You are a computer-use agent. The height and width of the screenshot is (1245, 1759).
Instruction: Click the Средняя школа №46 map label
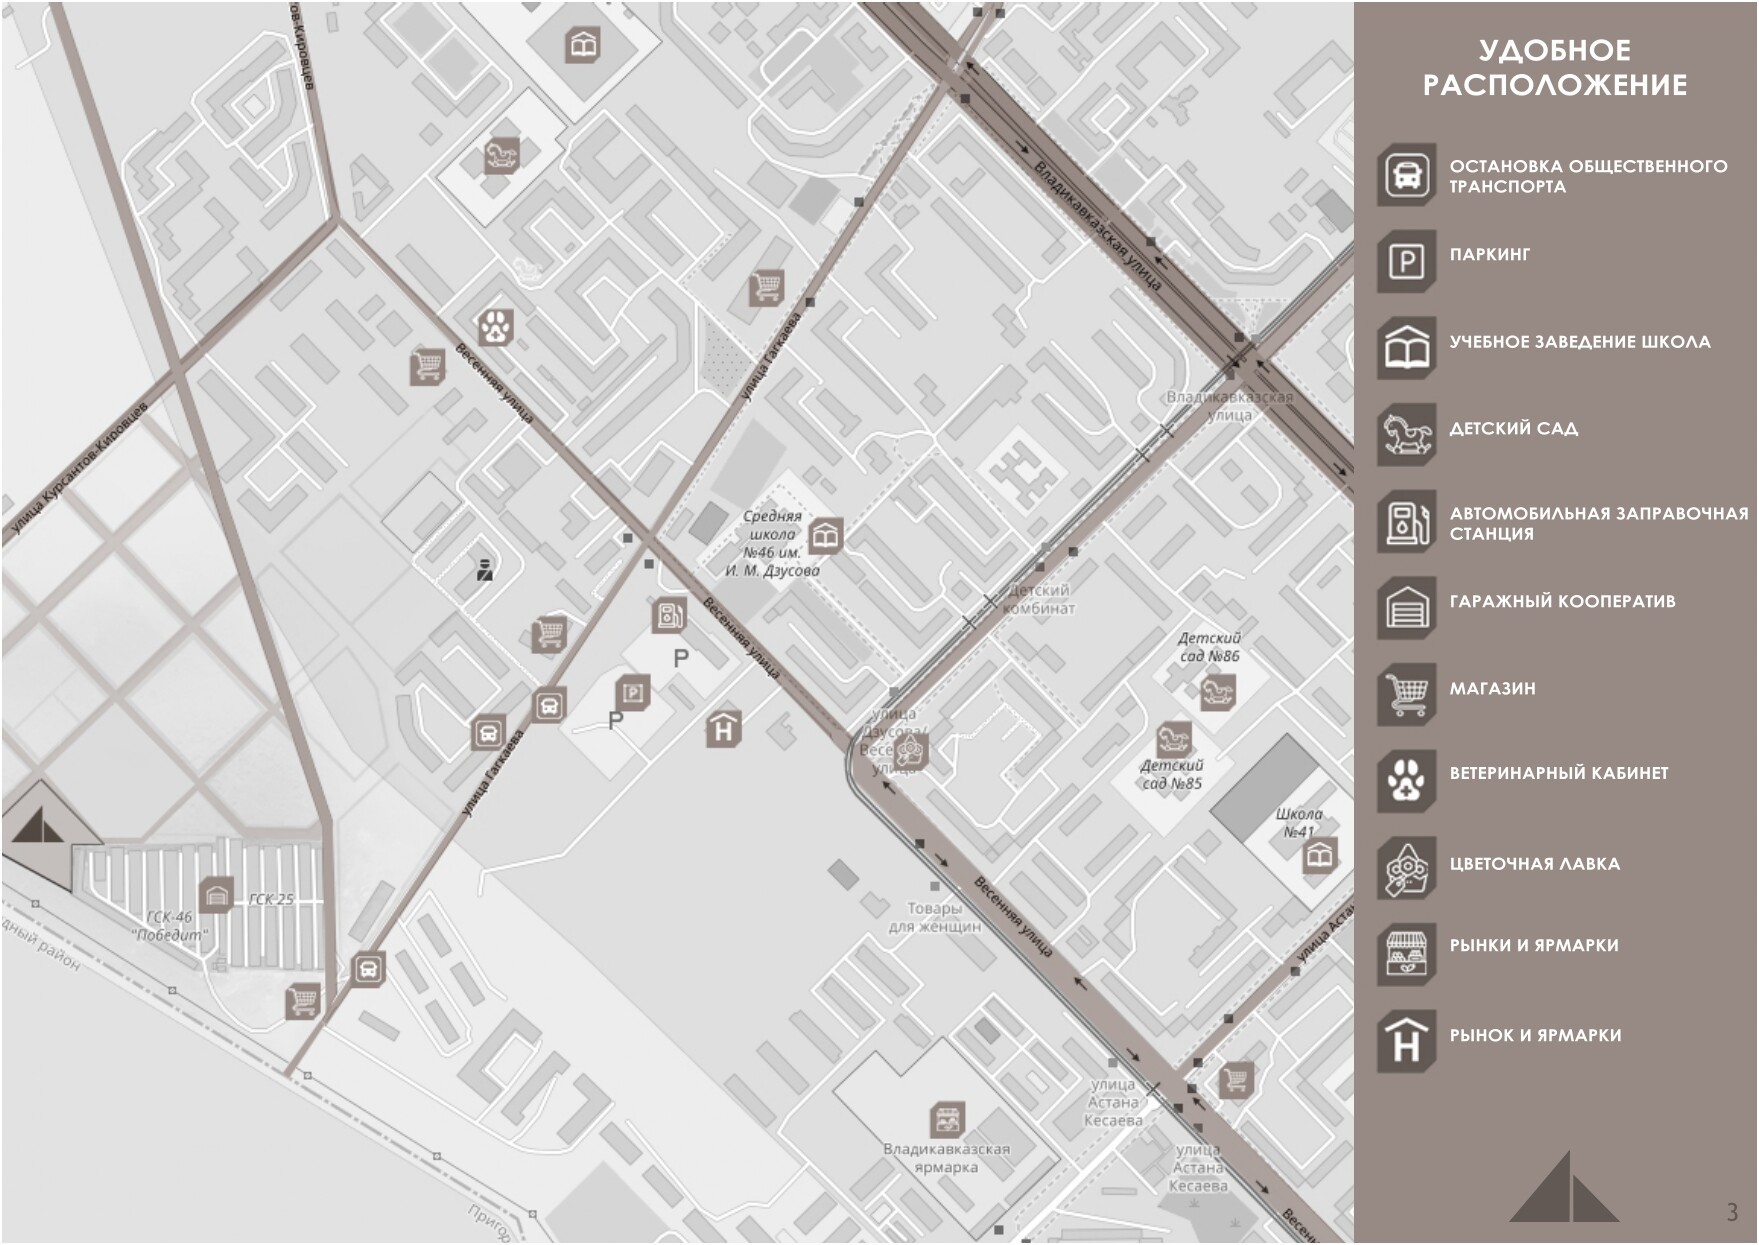(x=772, y=543)
